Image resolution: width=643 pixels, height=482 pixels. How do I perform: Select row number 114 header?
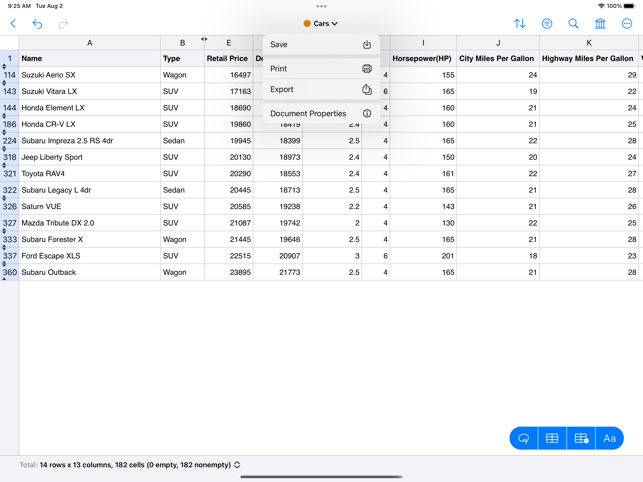coord(9,75)
